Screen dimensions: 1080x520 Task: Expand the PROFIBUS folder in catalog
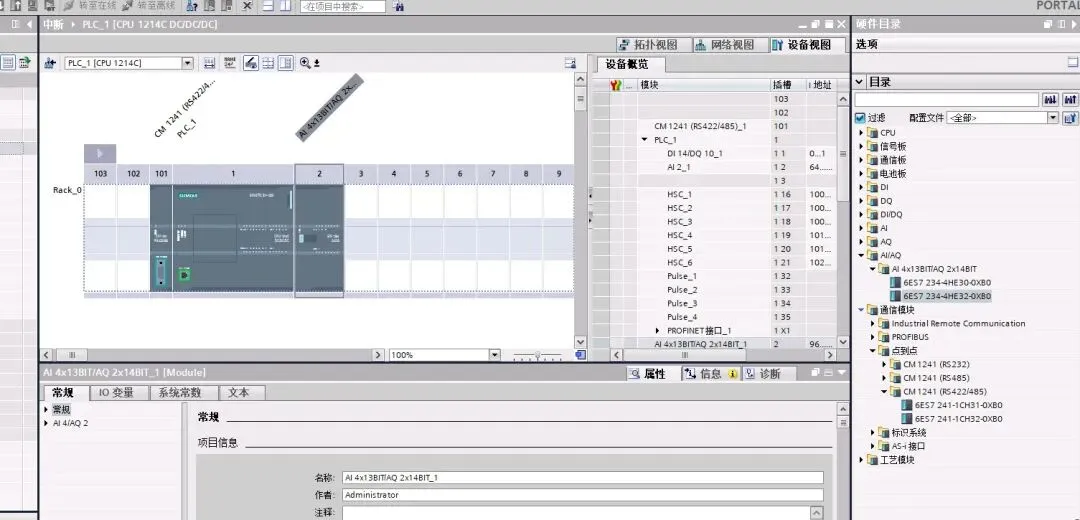(x=873, y=337)
